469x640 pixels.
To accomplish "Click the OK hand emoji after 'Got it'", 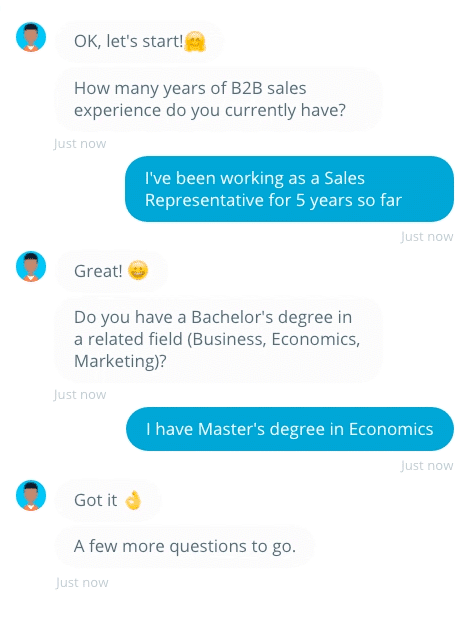I will click(133, 500).
